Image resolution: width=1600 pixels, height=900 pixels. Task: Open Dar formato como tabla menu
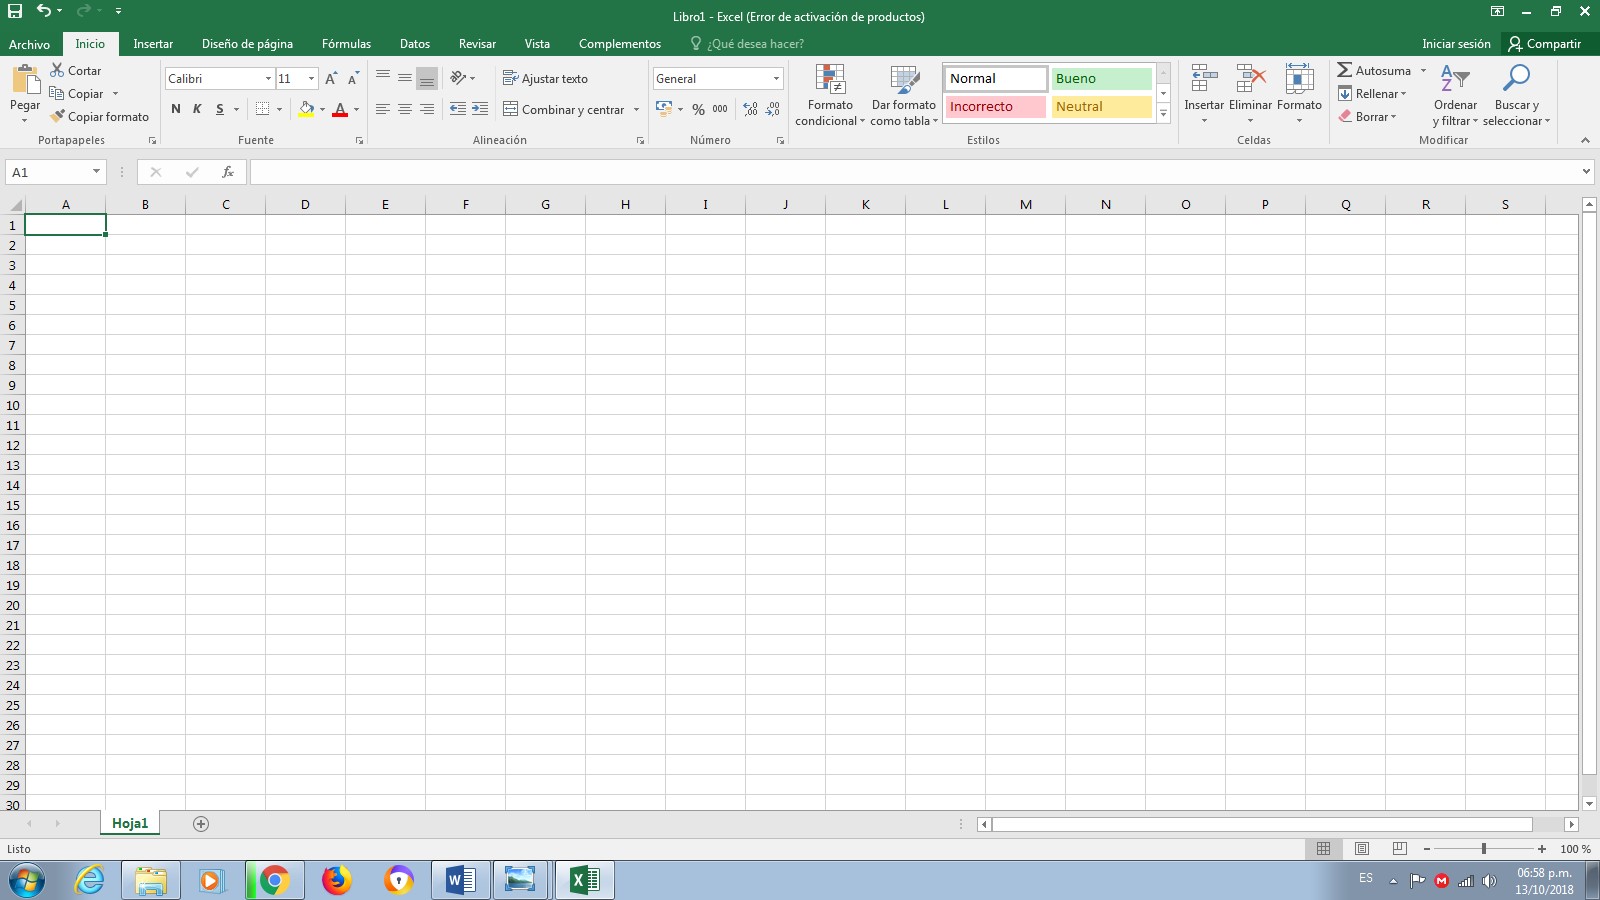point(904,95)
